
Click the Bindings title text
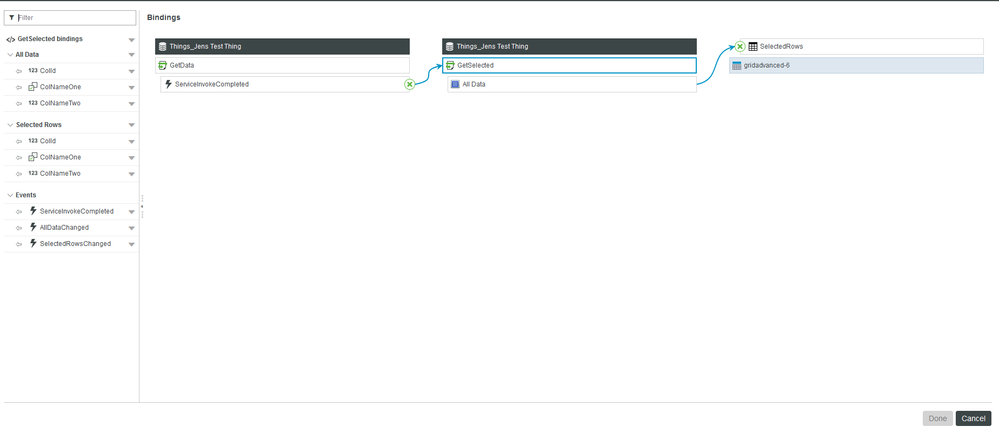click(164, 17)
